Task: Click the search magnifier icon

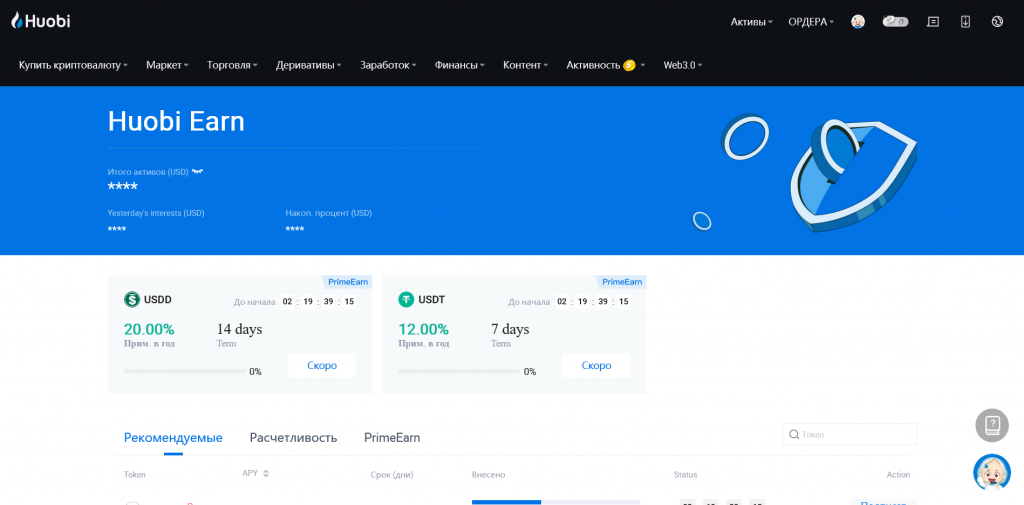Action: pyautogui.click(x=794, y=434)
